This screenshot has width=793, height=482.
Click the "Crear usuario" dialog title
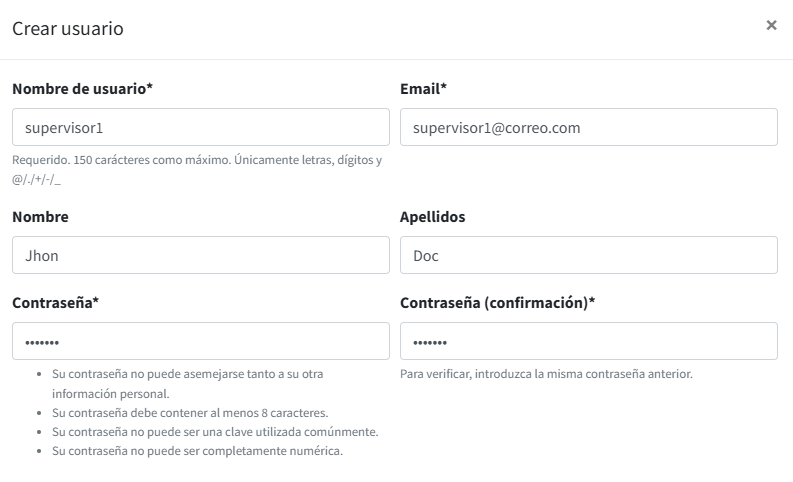[68, 28]
